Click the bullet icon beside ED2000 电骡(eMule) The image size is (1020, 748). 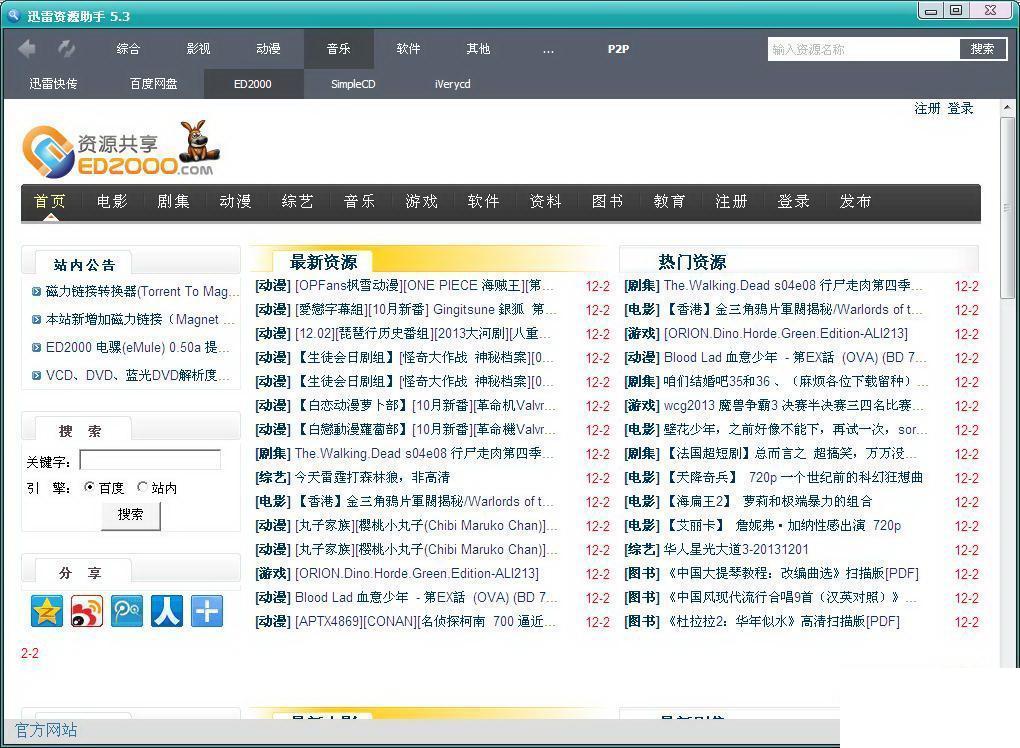pyautogui.click(x=36, y=347)
